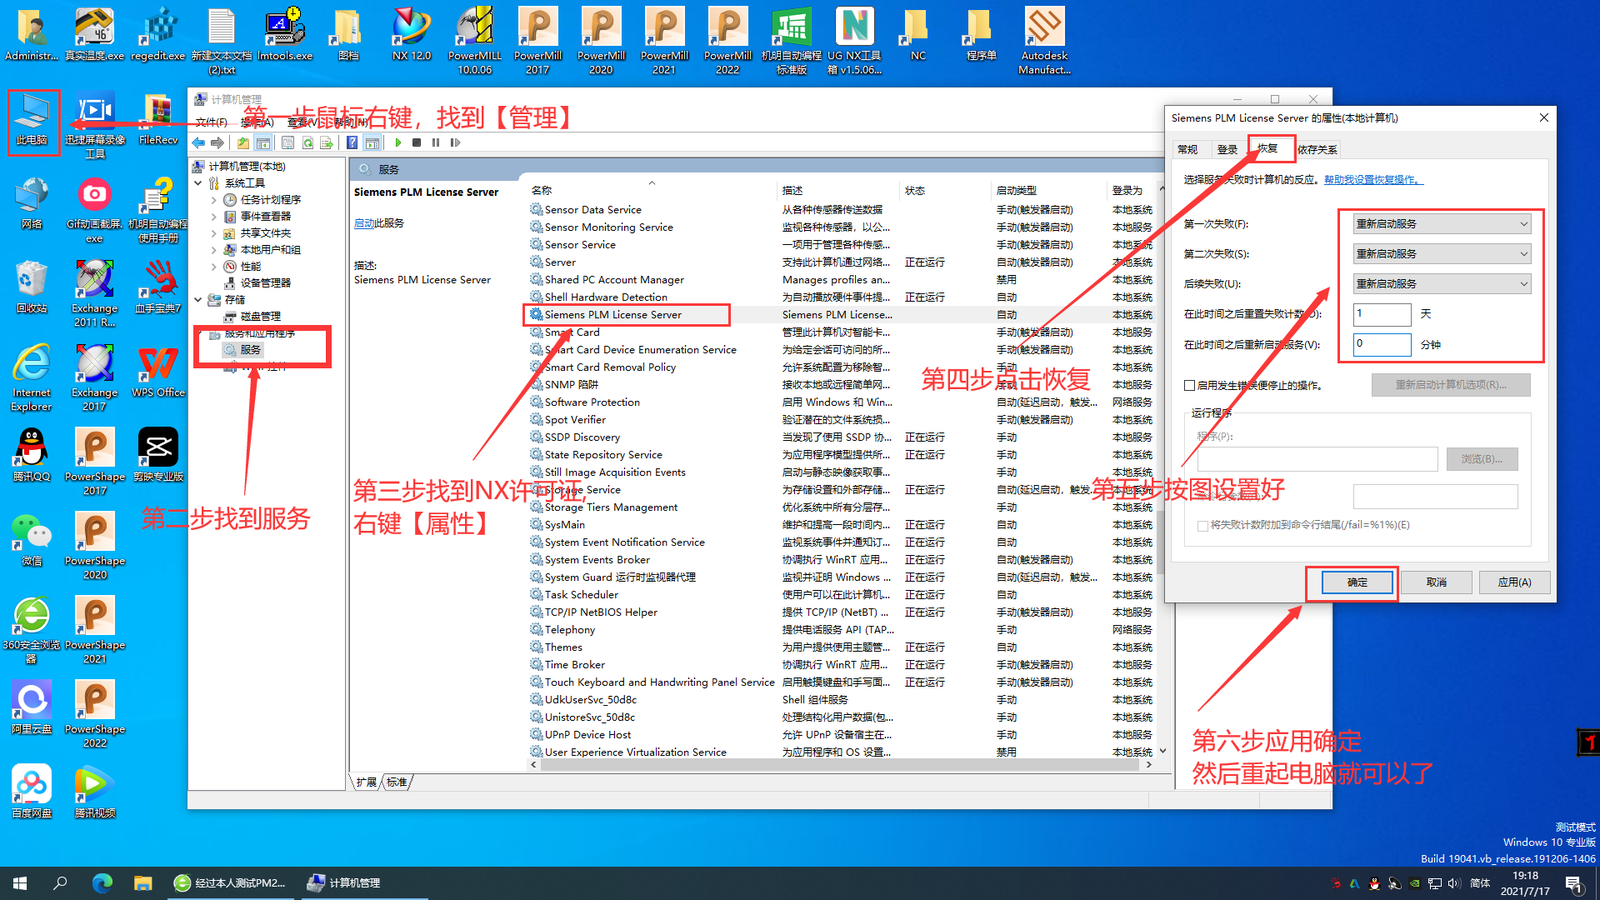1600x900 pixels.
Task: Open the WeChat desktop icon
Action: coord(32,540)
